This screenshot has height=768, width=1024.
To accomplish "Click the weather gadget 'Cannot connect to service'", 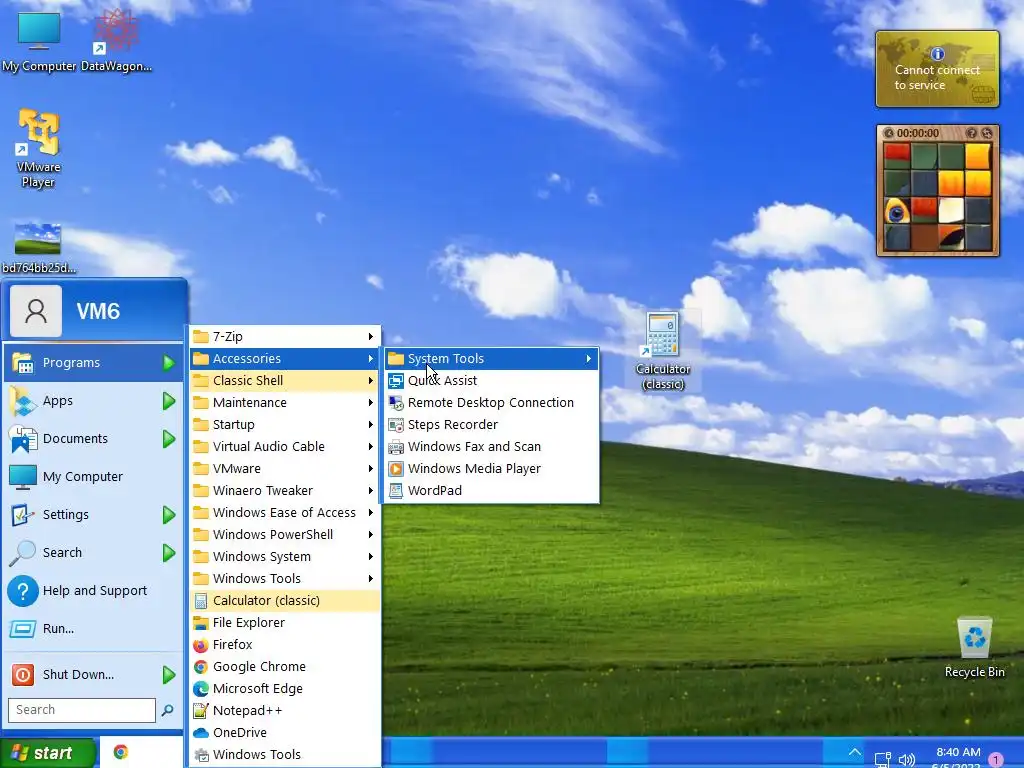I will [x=937, y=69].
